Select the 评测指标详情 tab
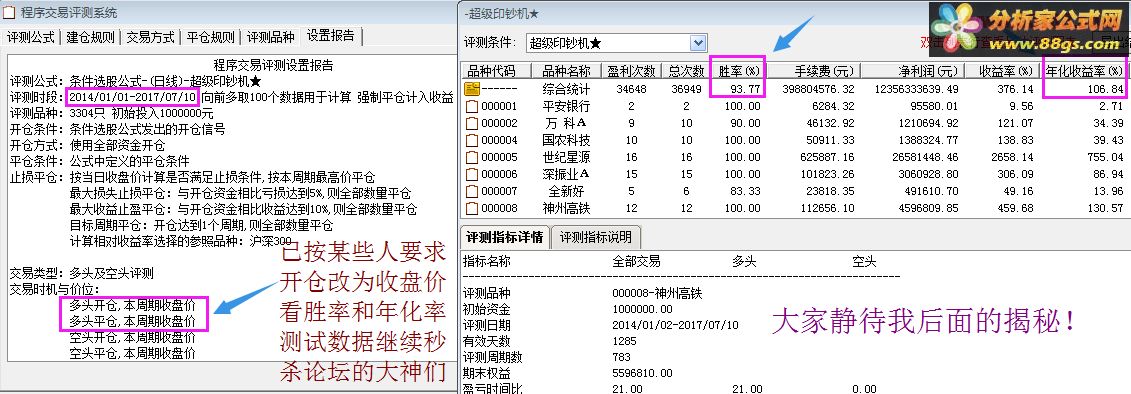This screenshot has height=394, width=1131. 504,237
